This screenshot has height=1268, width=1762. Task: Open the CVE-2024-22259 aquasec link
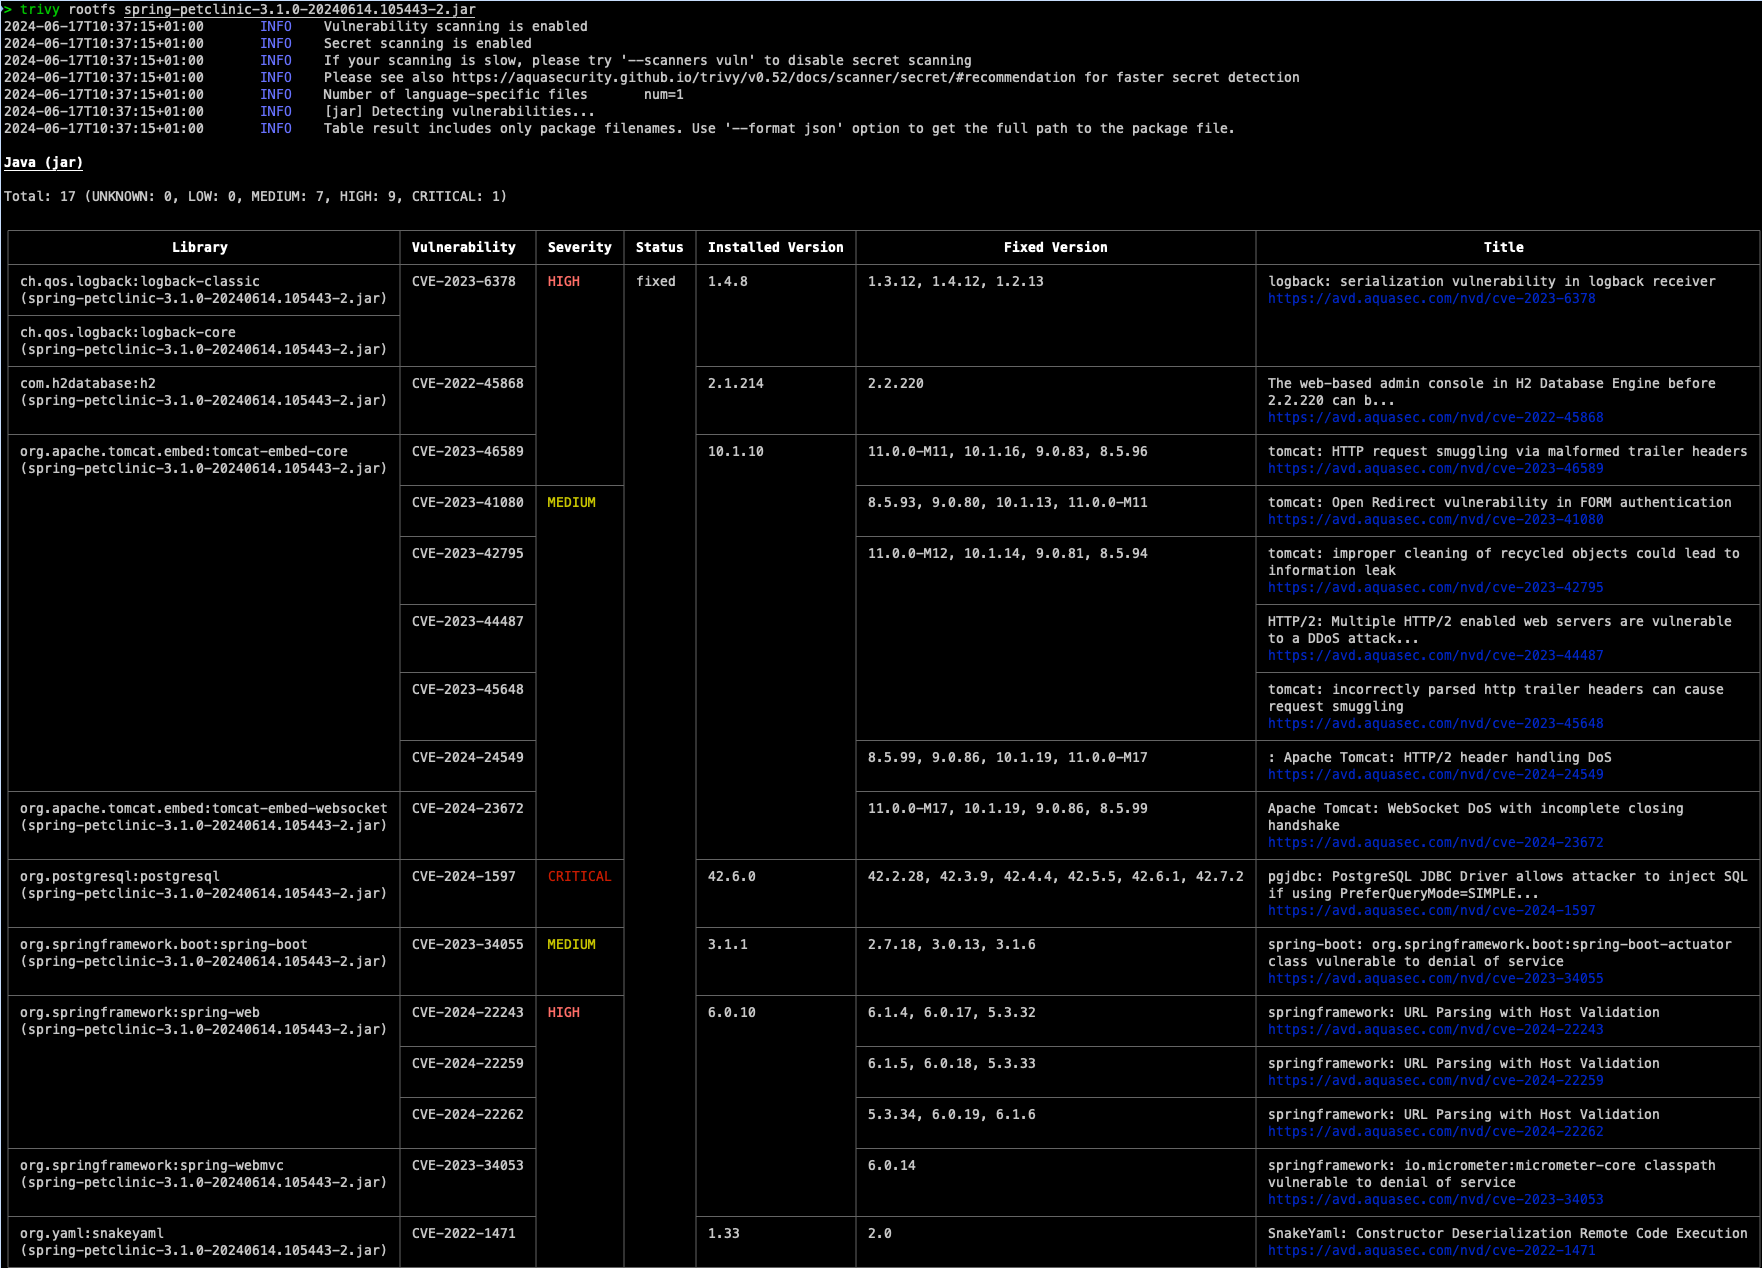(1435, 1081)
